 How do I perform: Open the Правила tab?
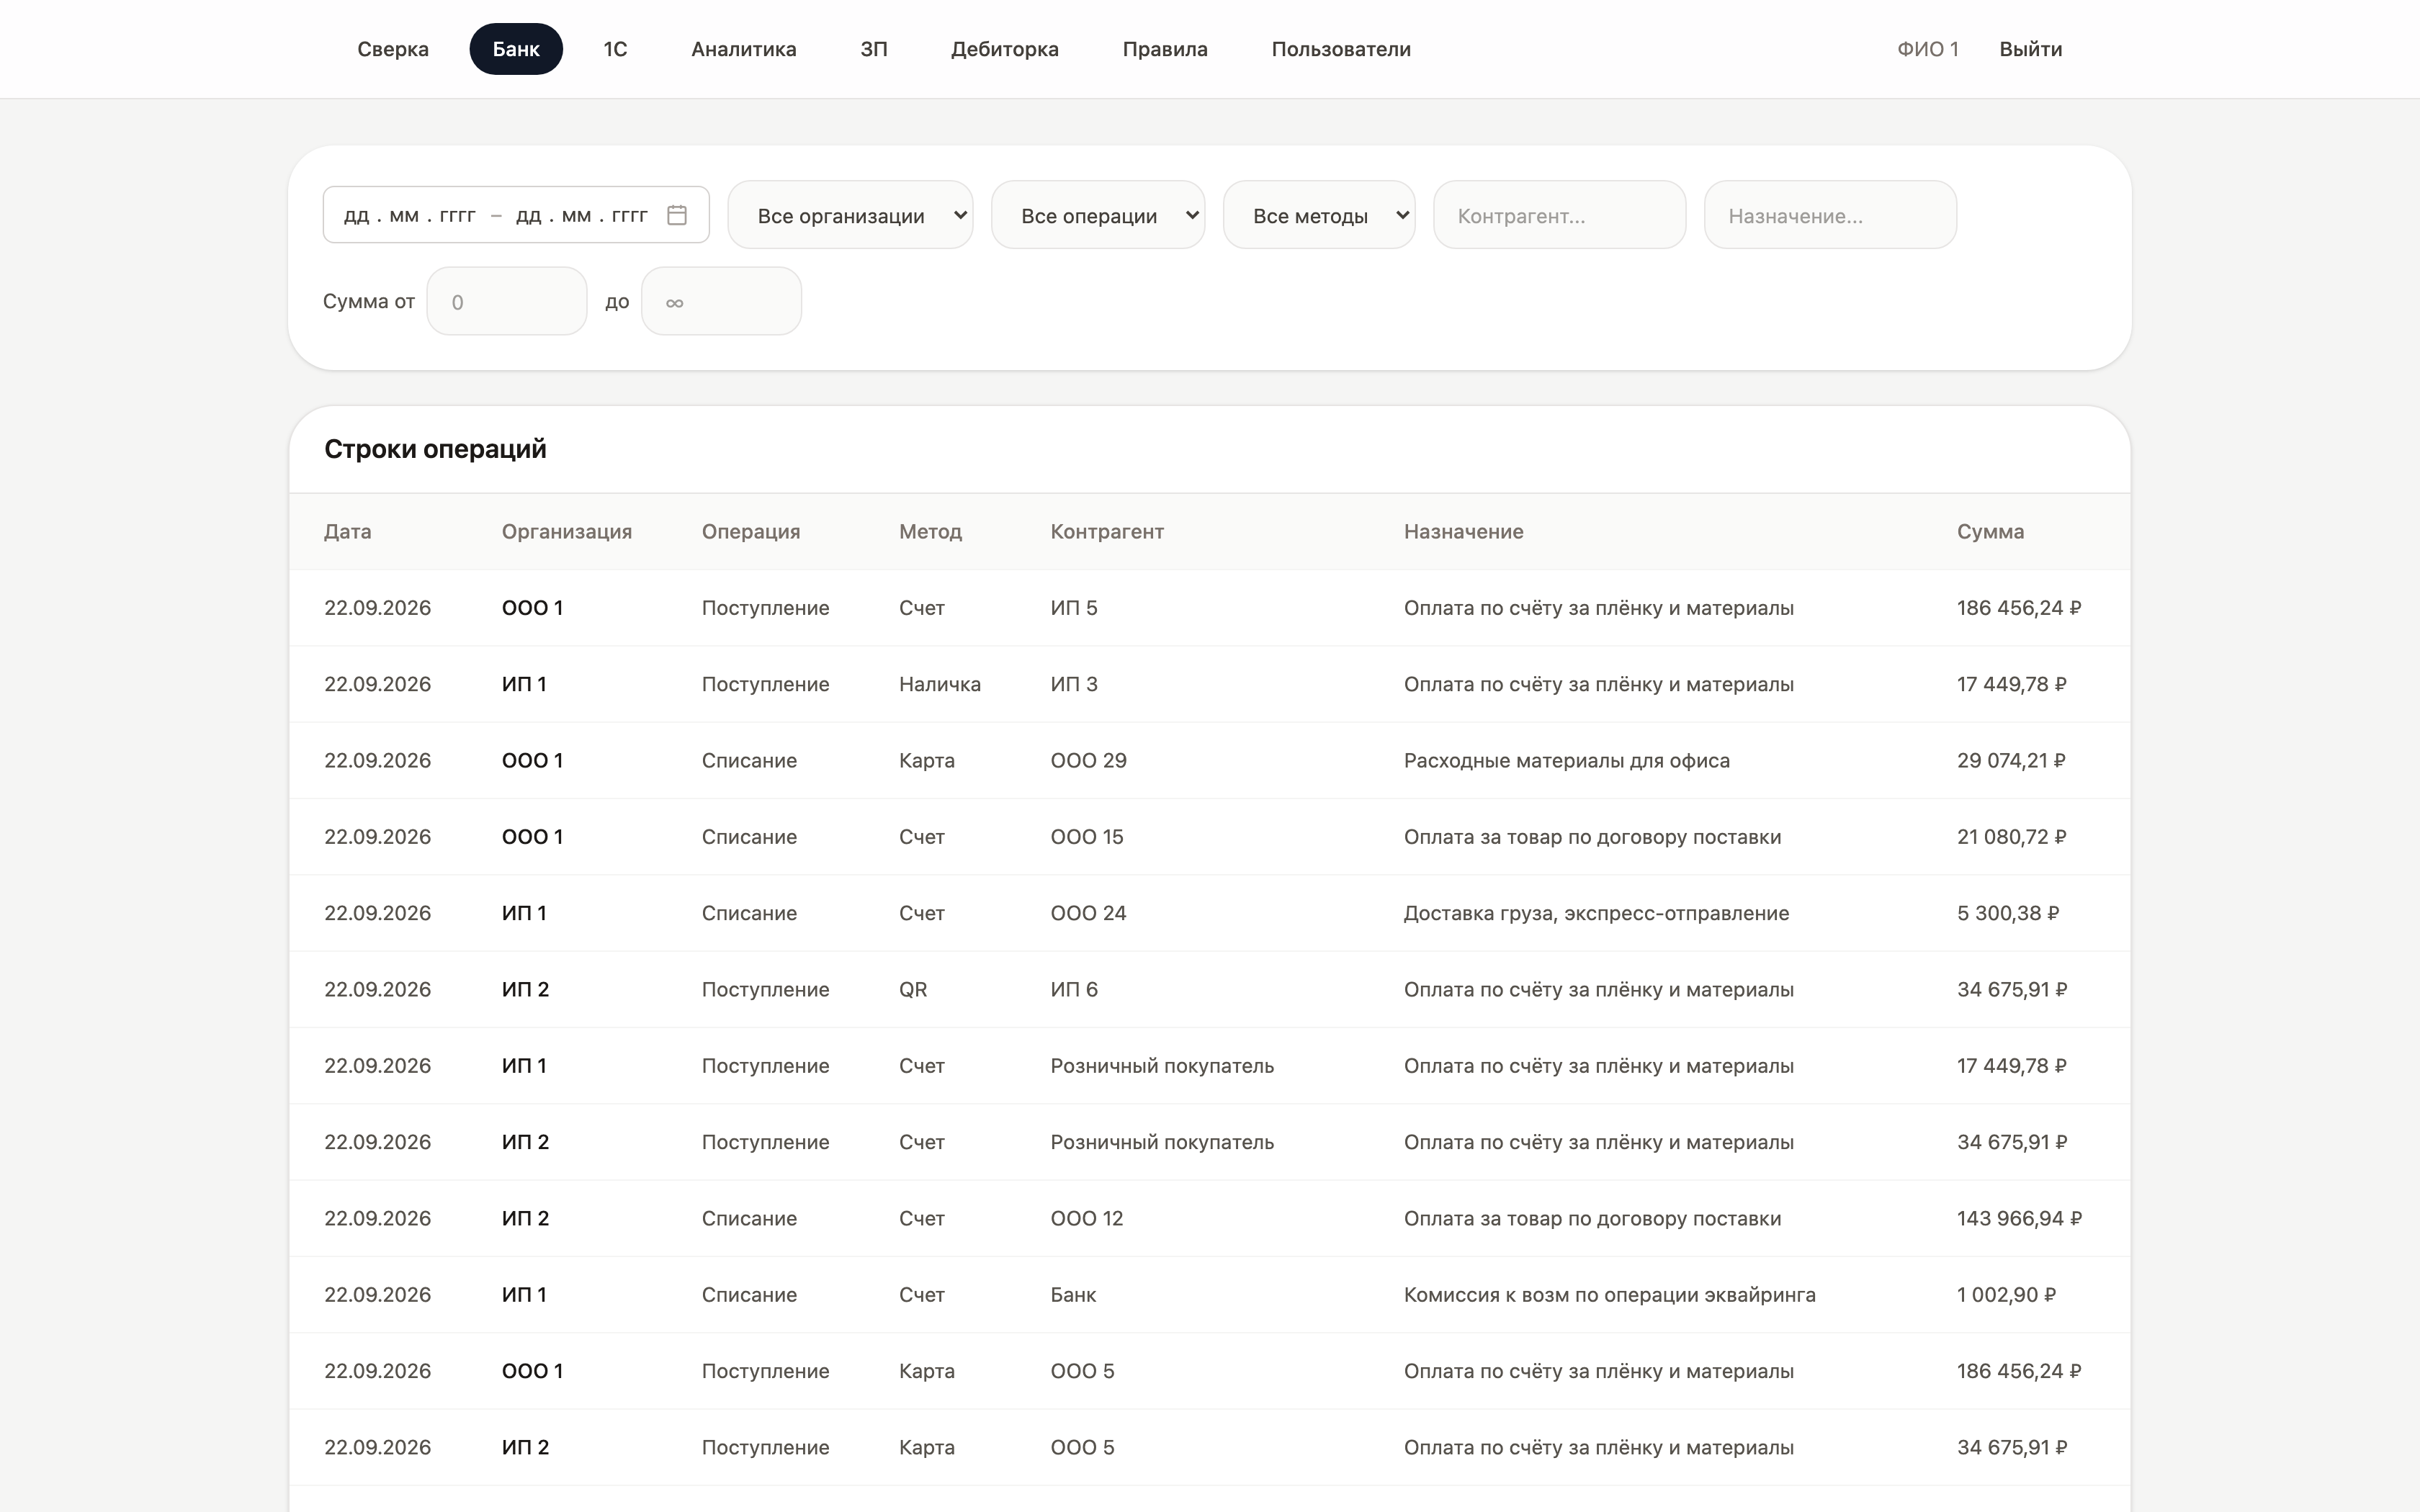tap(1165, 49)
